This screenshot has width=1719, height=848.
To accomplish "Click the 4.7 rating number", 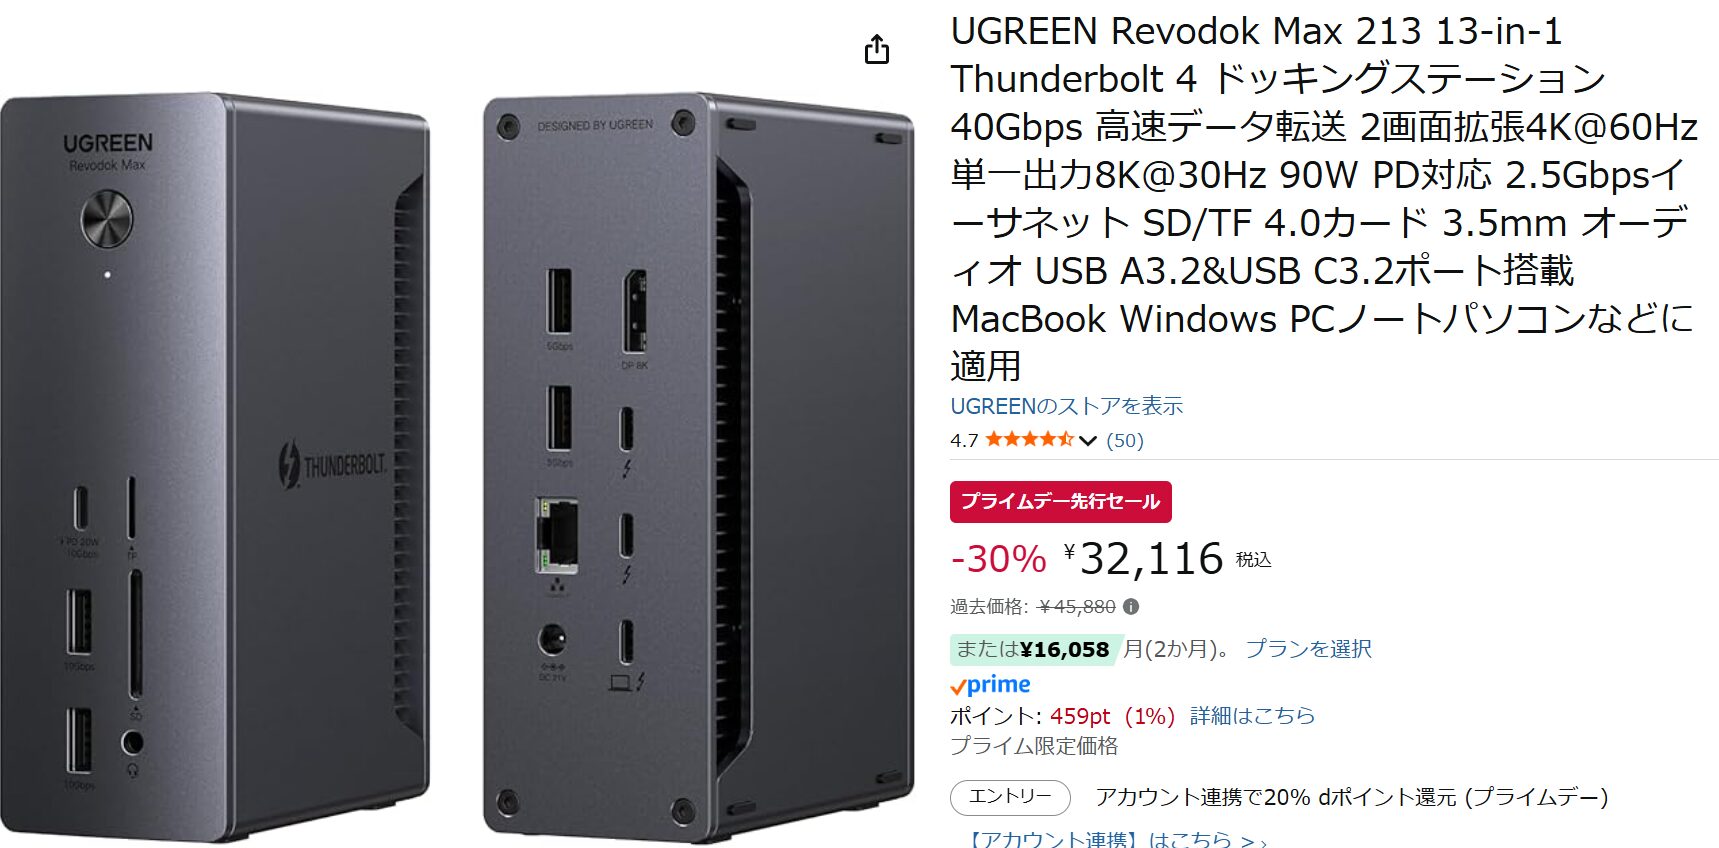I will click(964, 440).
